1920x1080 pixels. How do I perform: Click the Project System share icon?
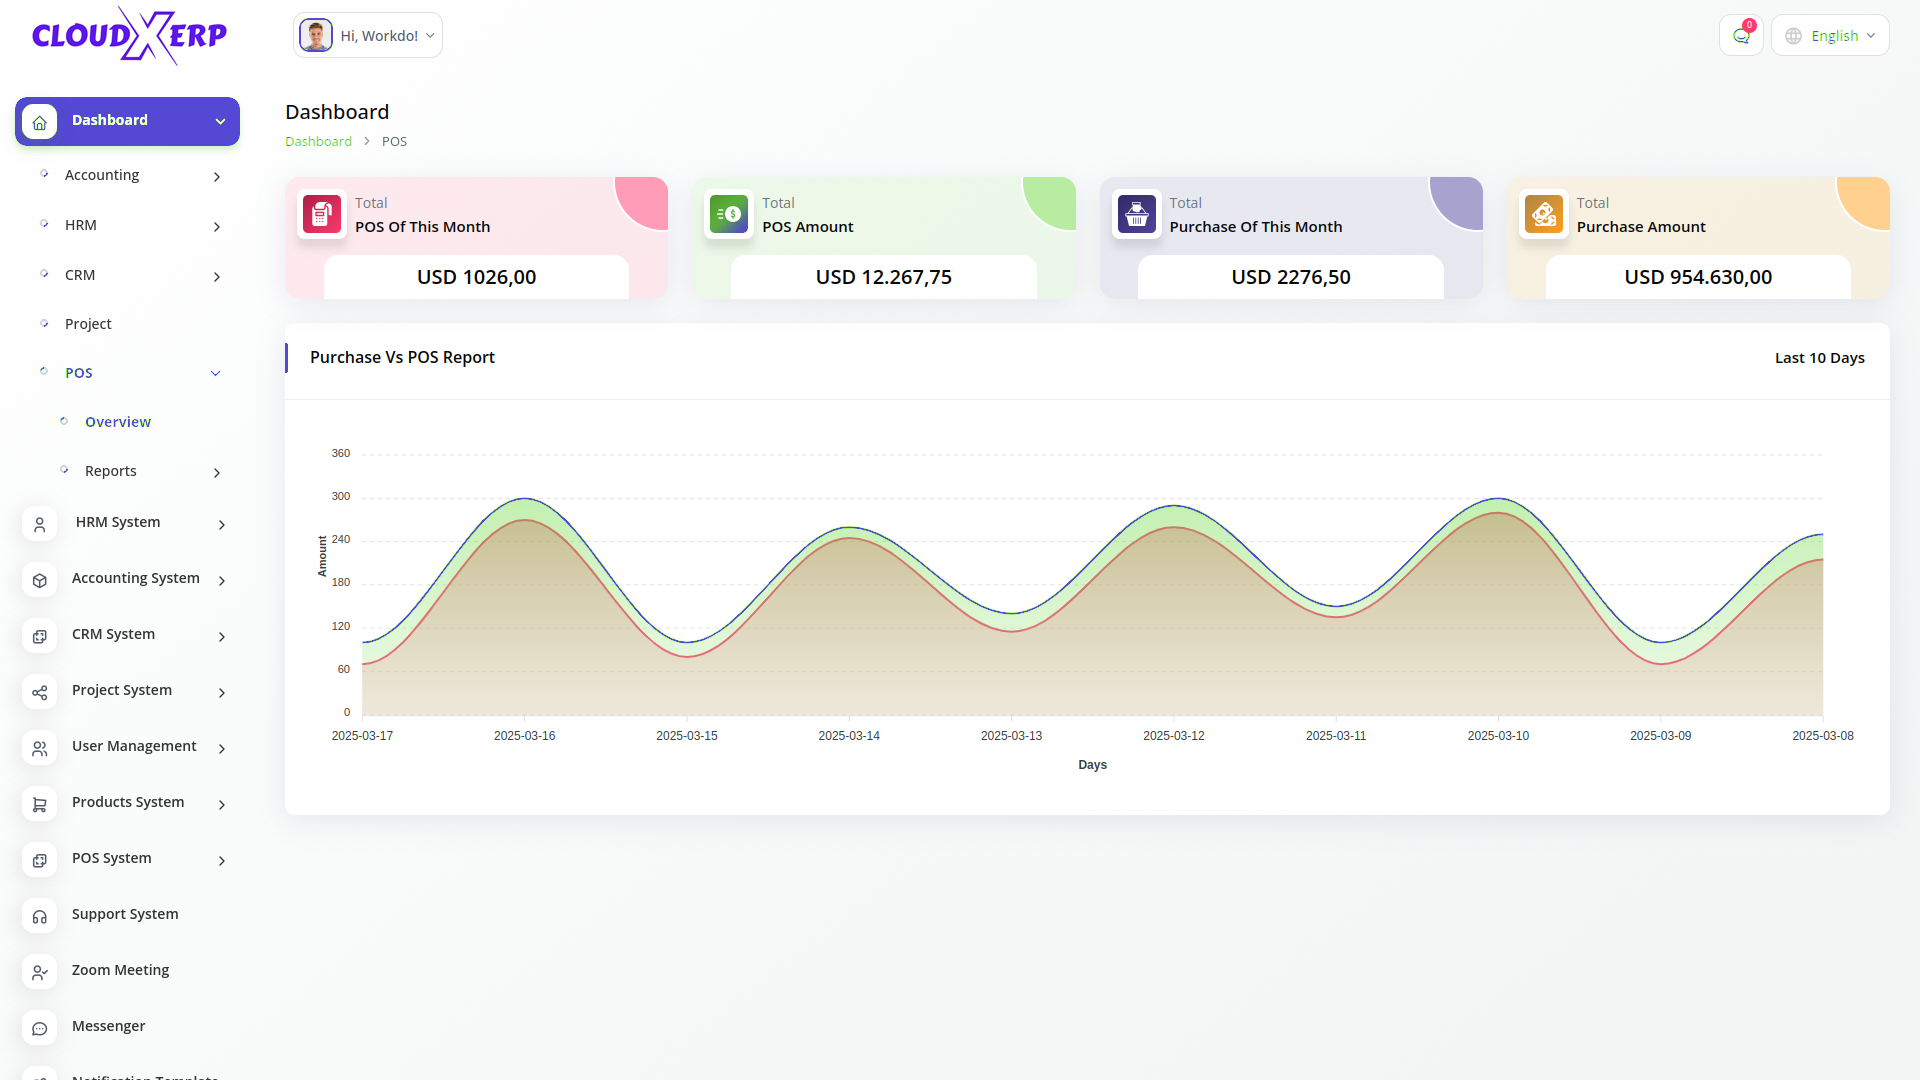pyautogui.click(x=40, y=692)
